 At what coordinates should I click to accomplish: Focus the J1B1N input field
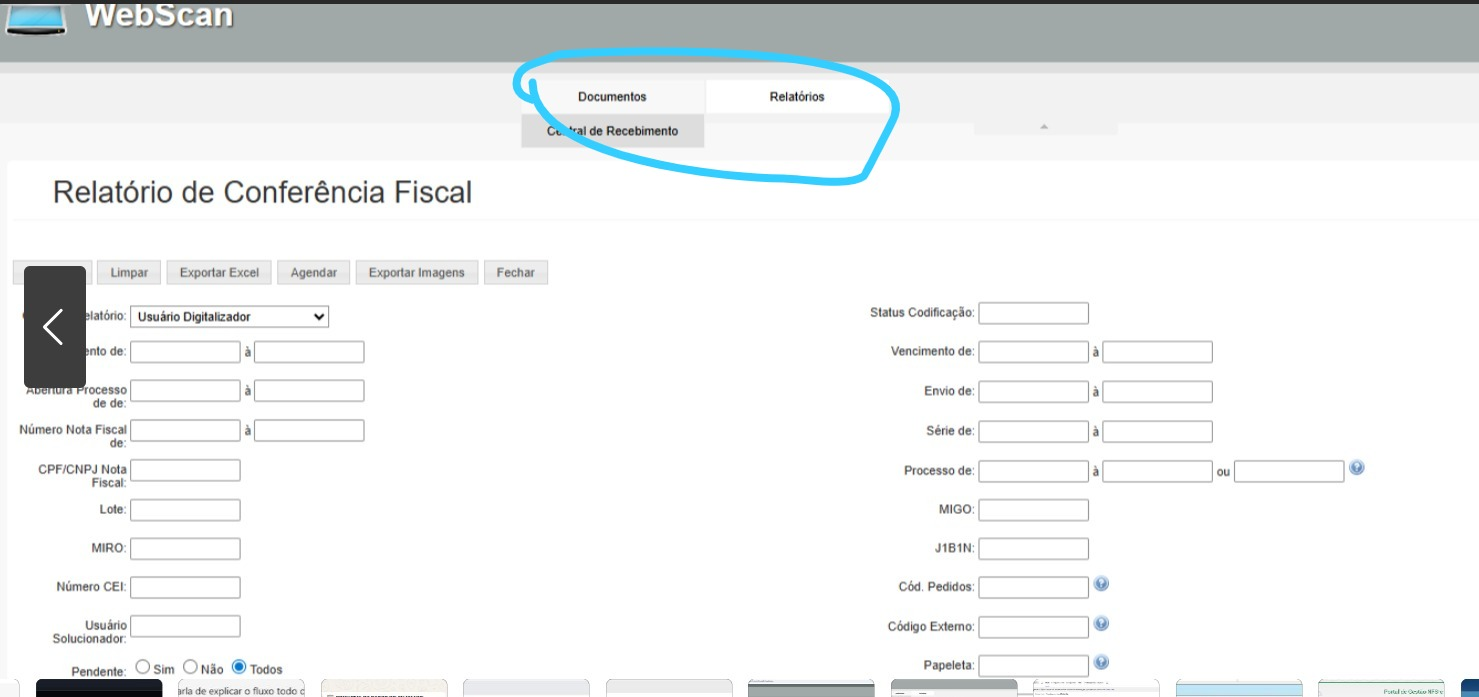point(1033,549)
